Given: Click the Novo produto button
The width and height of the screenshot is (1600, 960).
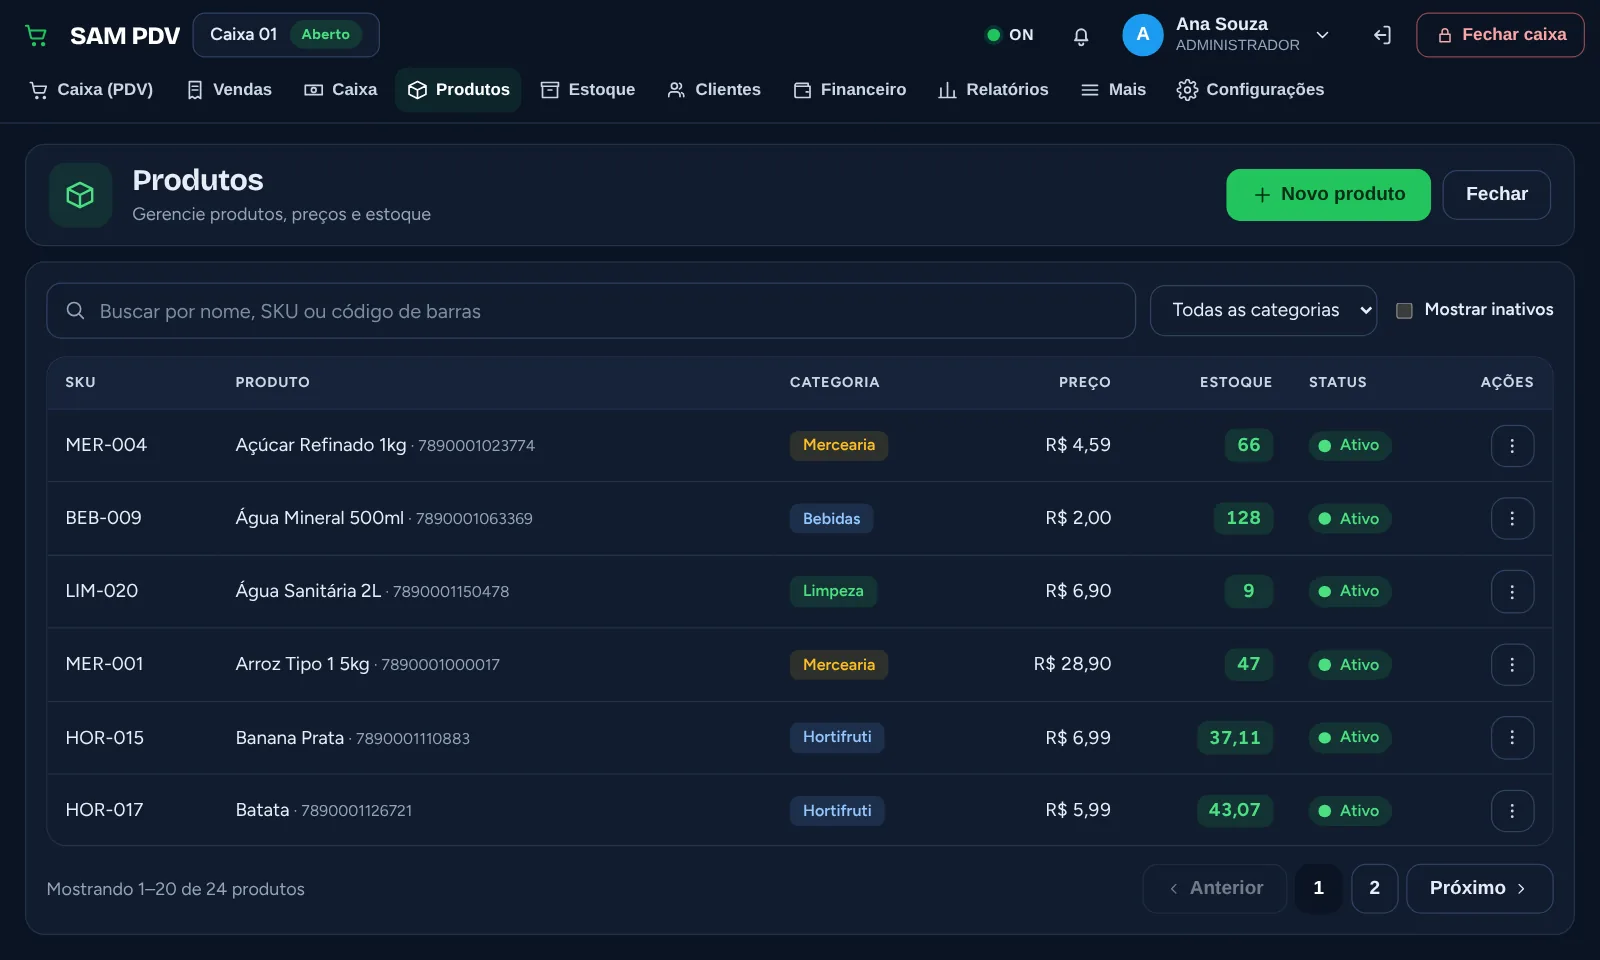Looking at the screenshot, I should pos(1328,195).
